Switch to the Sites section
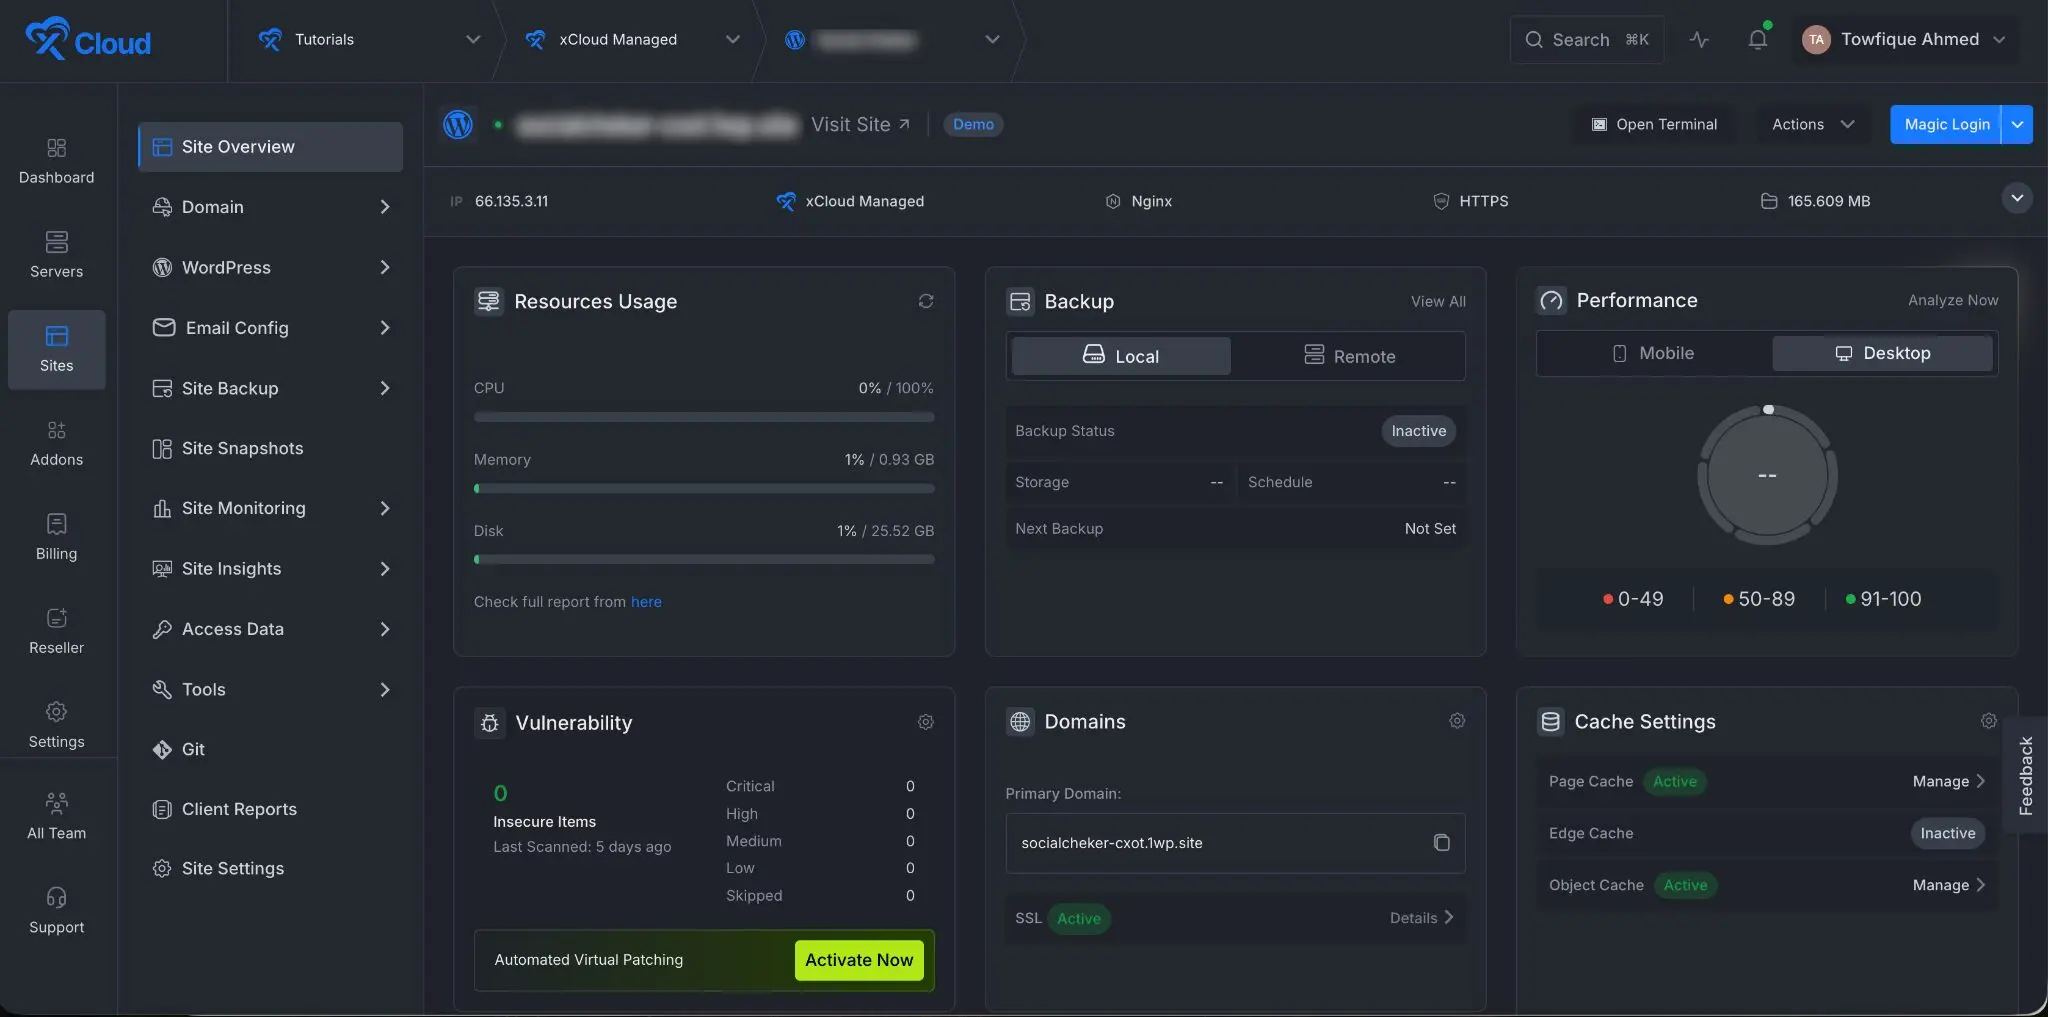 pyautogui.click(x=57, y=349)
